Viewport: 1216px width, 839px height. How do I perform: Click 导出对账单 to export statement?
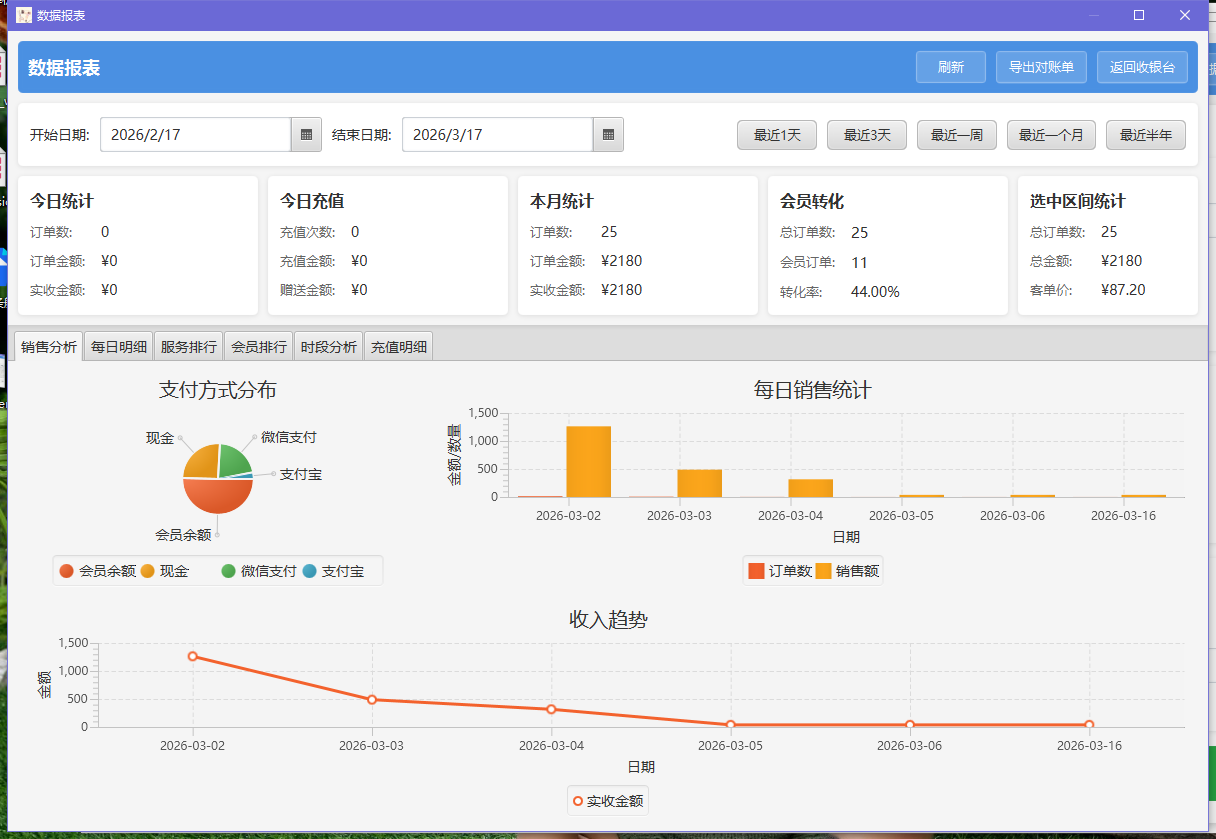(1041, 67)
